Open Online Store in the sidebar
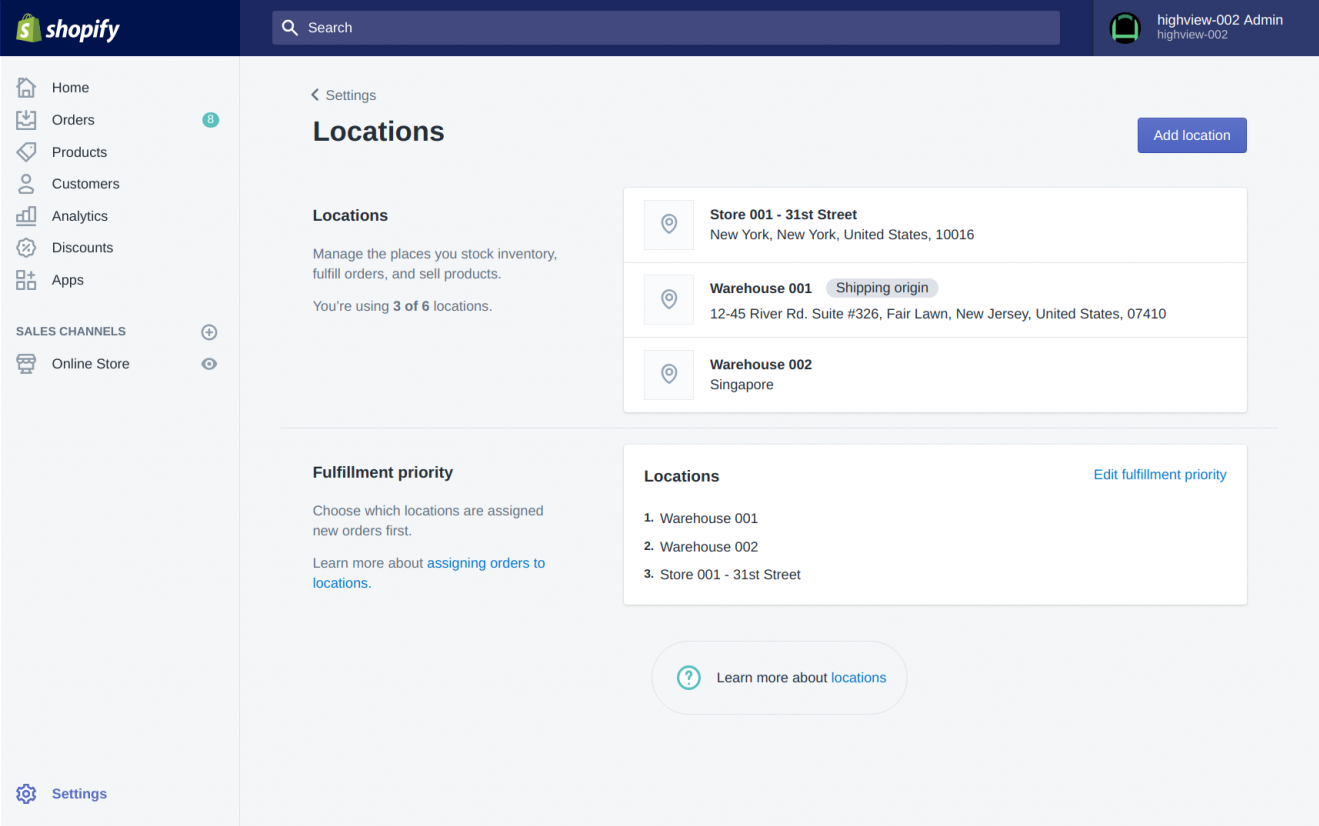The image size is (1319, 826). coord(90,364)
